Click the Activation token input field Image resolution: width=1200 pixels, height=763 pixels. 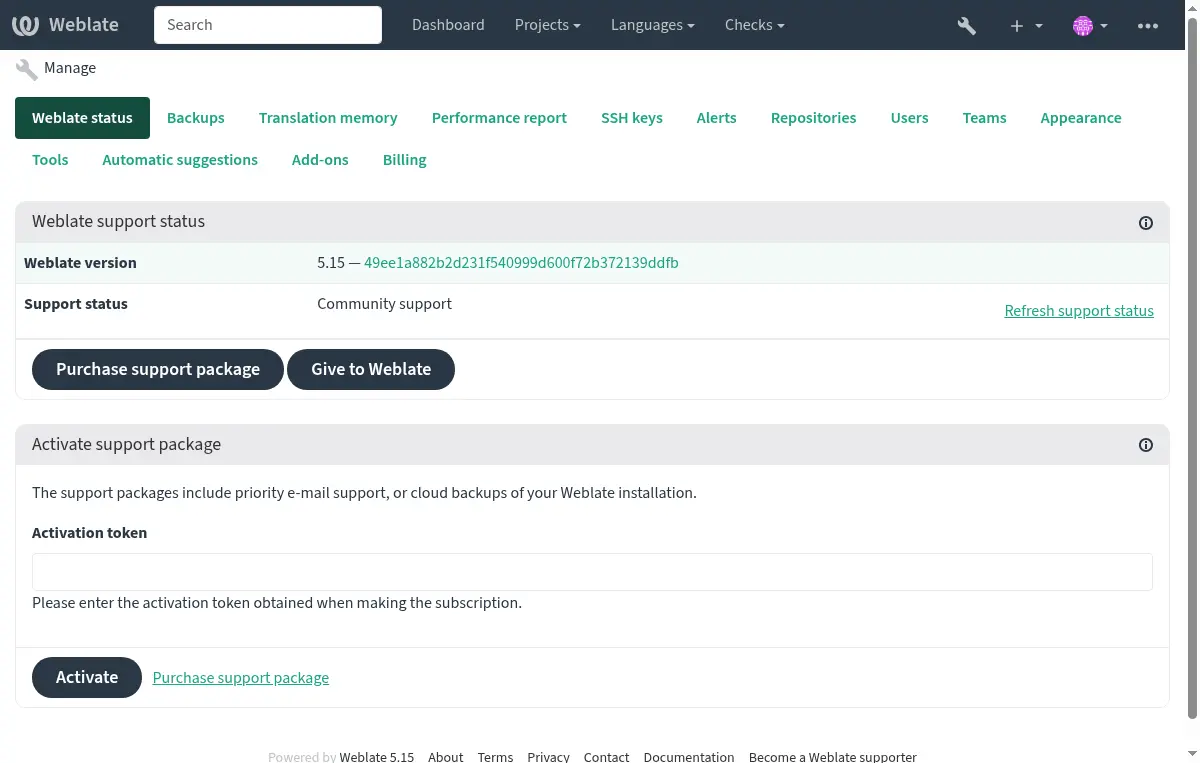(592, 572)
